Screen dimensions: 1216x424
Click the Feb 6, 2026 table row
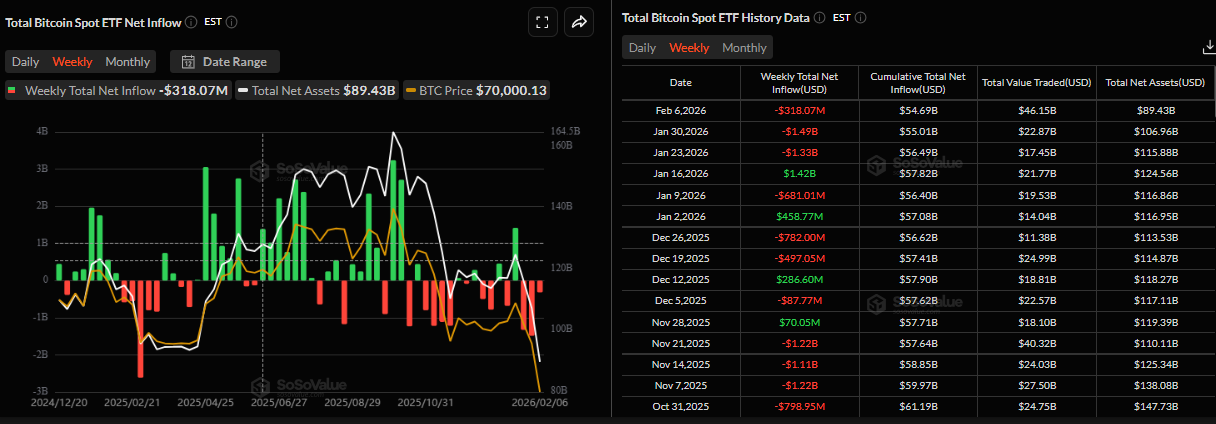click(x=680, y=110)
